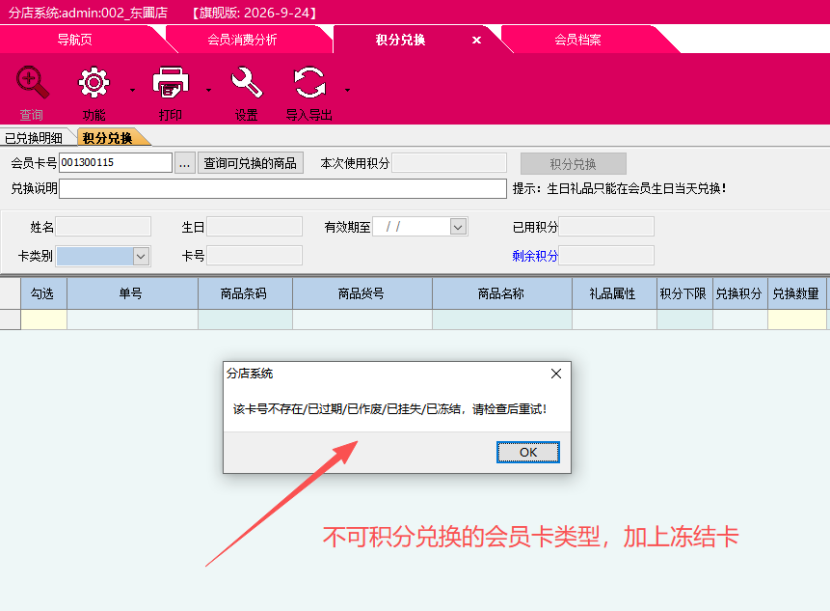Click the 商品货号 column header
Image resolution: width=830 pixels, height=611 pixels.
(x=362, y=294)
